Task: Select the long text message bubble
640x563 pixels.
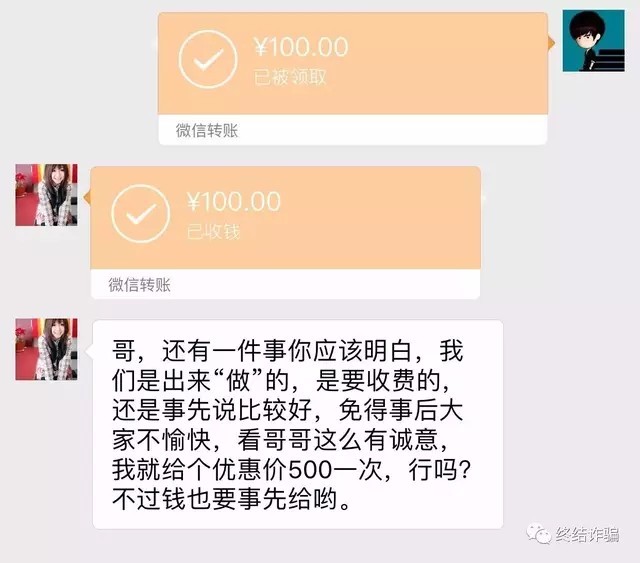Action: (298, 425)
